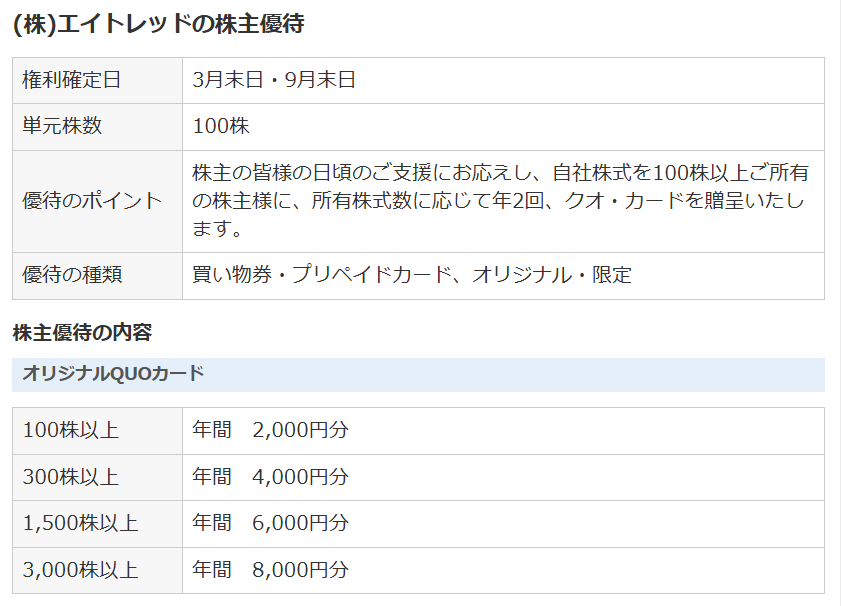Select the 権利確定日 row label
Image resolution: width=841 pixels, height=606 pixels.
pos(71,80)
